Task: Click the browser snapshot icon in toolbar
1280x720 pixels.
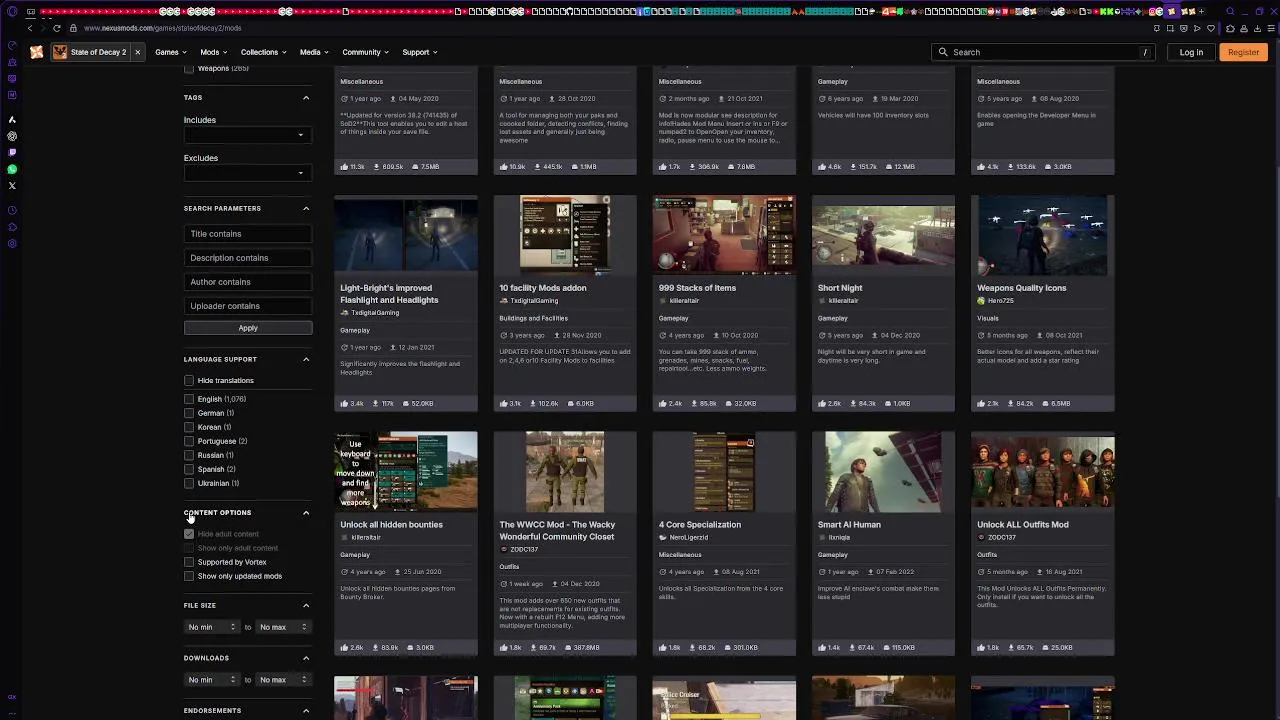Action: pos(1170,28)
